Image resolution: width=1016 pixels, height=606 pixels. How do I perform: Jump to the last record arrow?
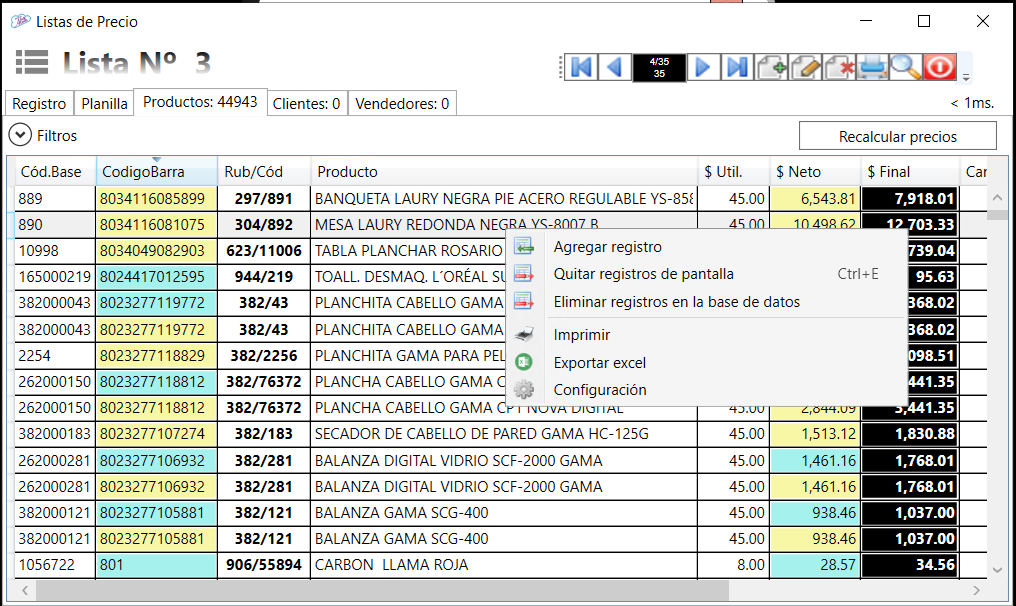pyautogui.click(x=737, y=67)
